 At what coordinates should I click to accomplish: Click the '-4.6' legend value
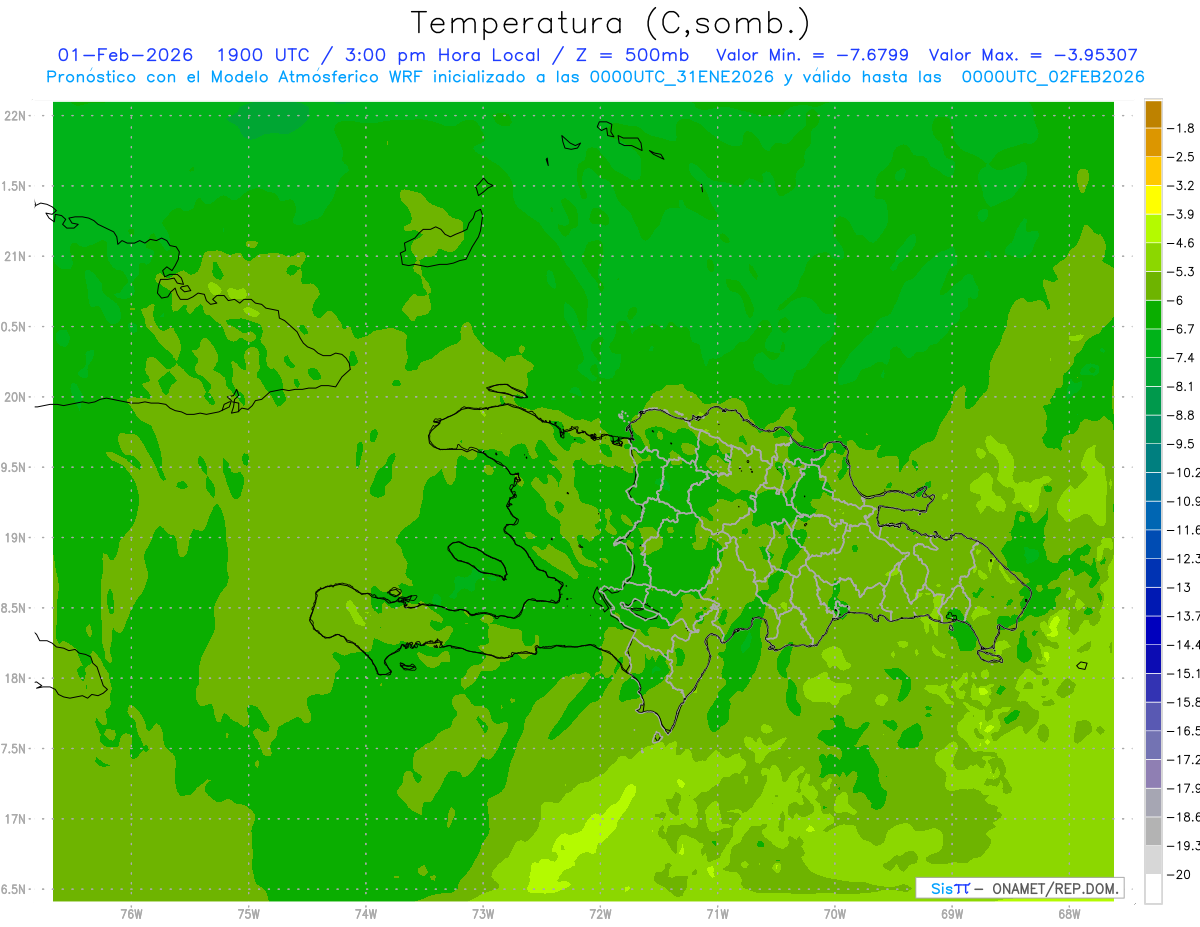click(x=1180, y=243)
